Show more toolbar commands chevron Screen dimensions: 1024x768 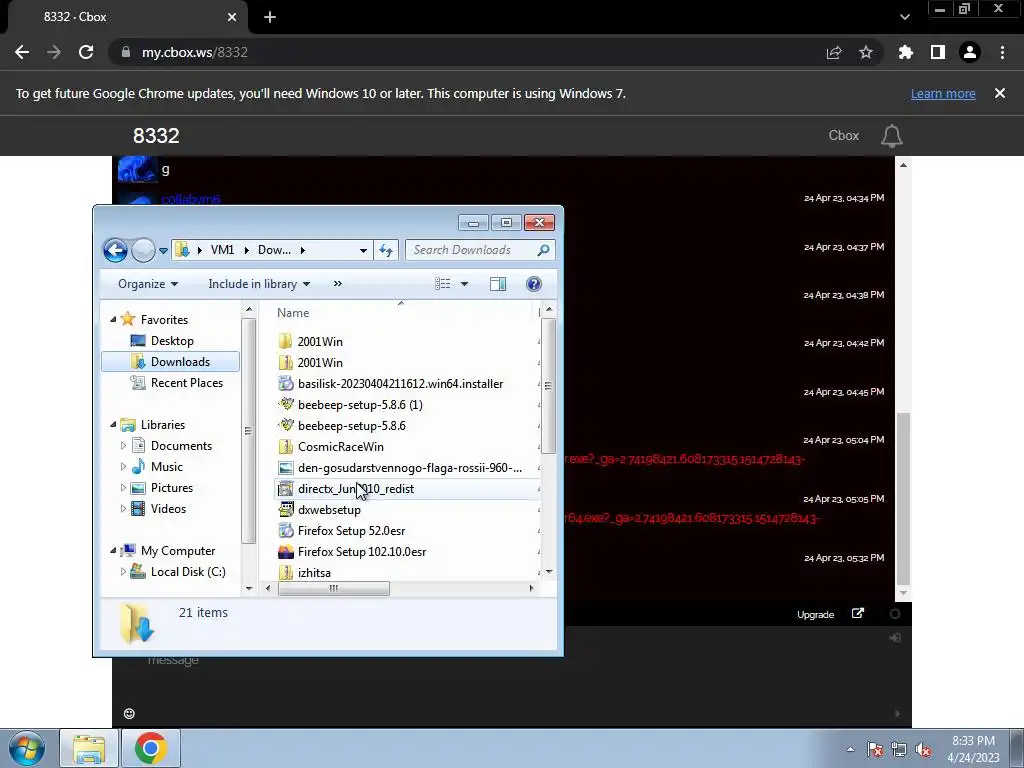coord(338,283)
